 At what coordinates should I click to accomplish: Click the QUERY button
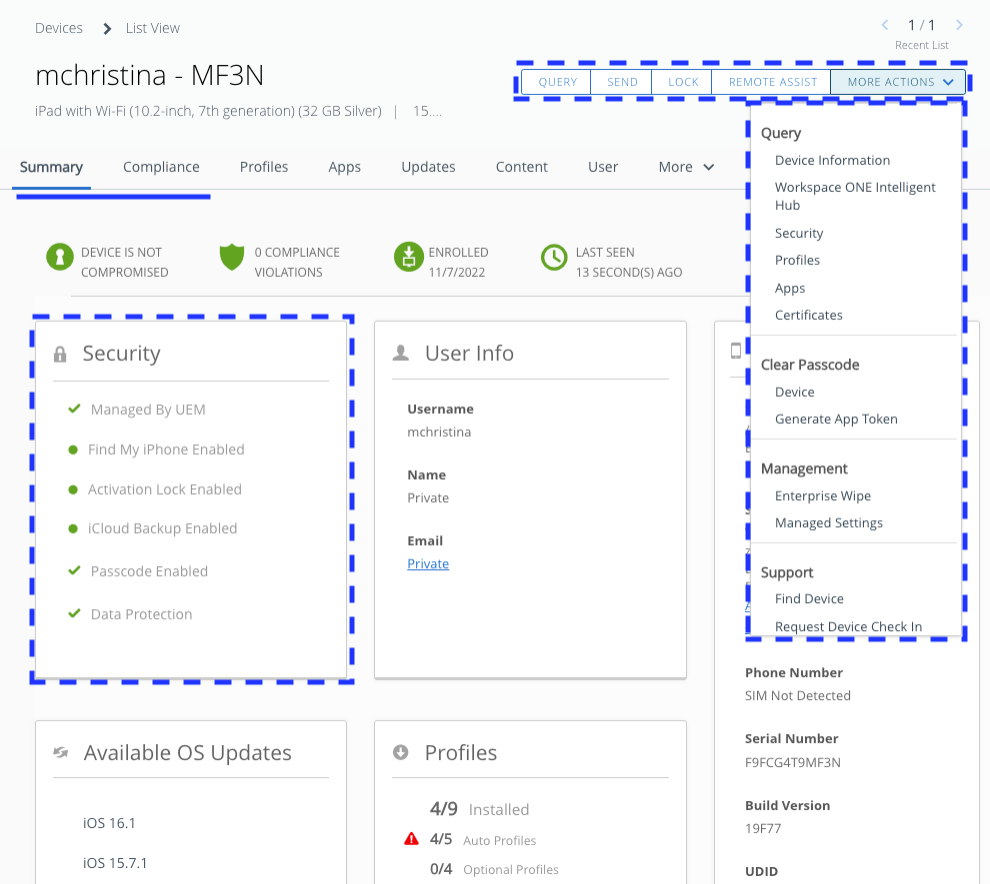coord(556,81)
